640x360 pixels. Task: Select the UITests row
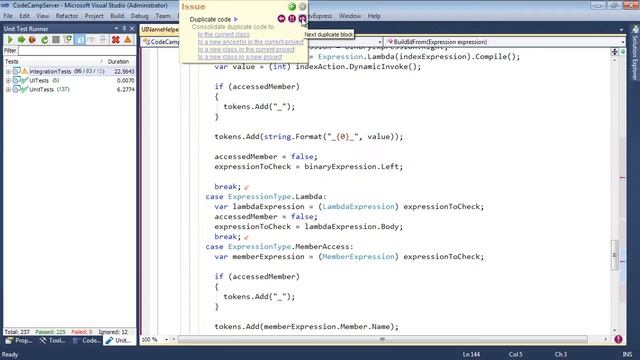[x=69, y=80]
